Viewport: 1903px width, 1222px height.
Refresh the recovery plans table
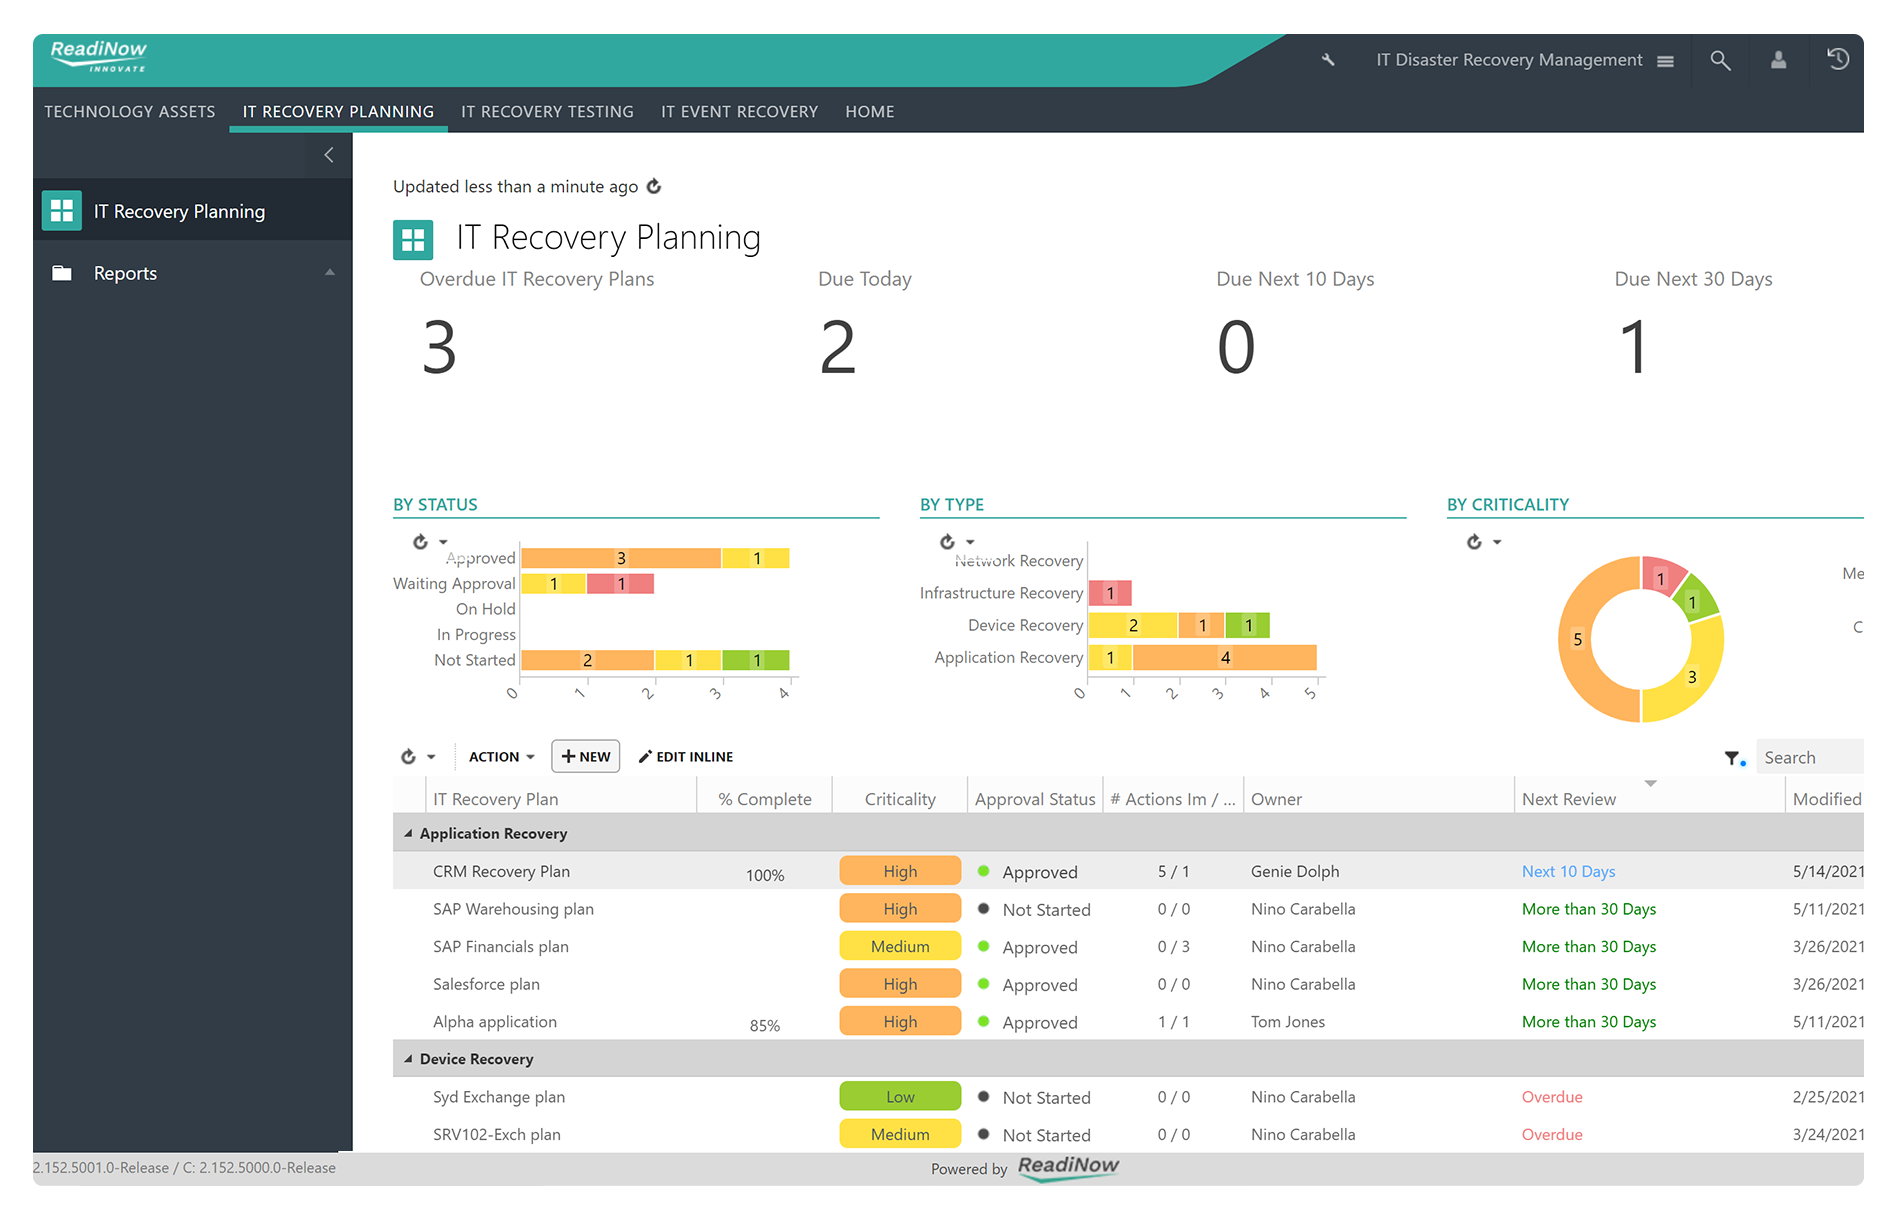click(408, 757)
